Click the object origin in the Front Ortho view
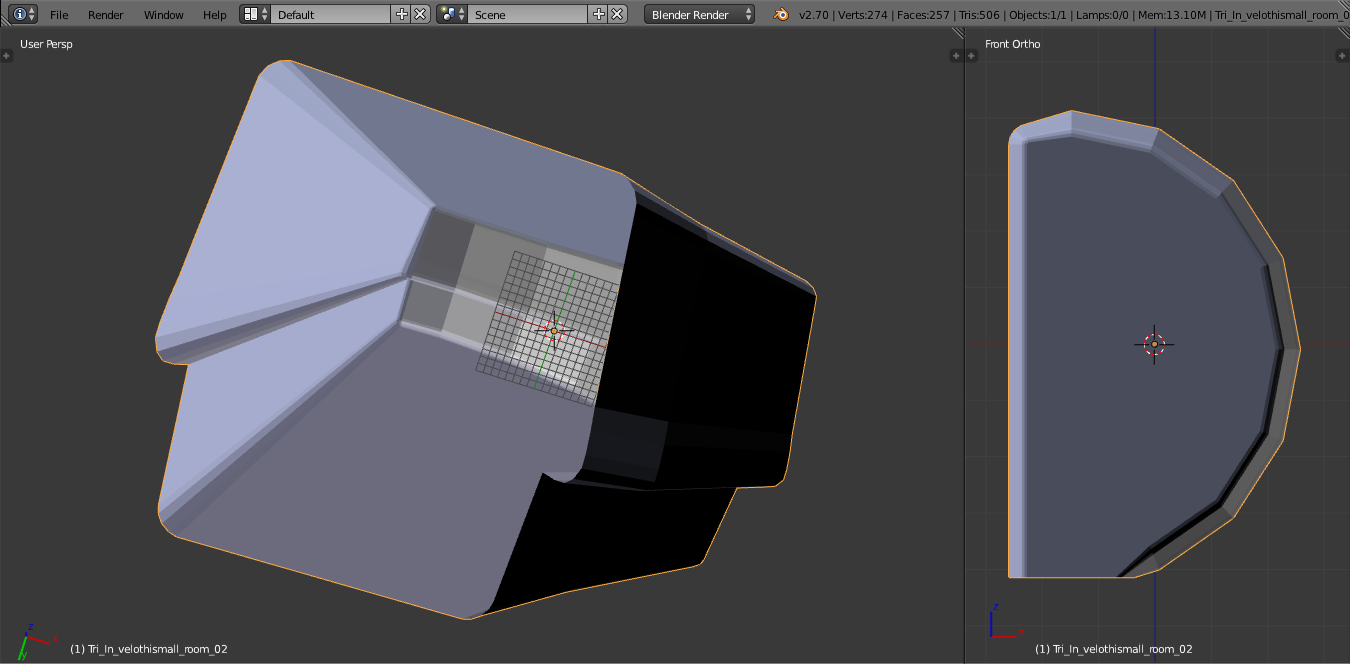 tap(1154, 344)
